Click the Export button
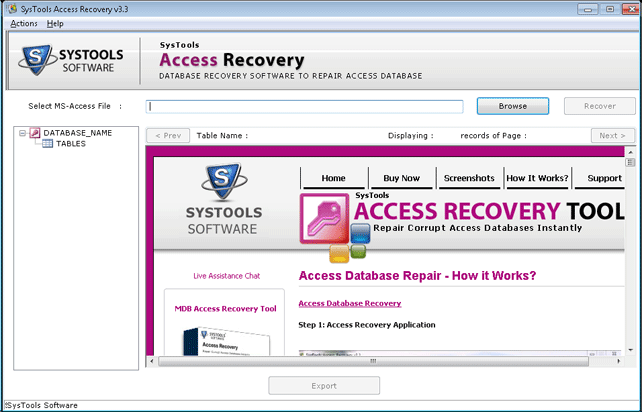 click(324, 386)
